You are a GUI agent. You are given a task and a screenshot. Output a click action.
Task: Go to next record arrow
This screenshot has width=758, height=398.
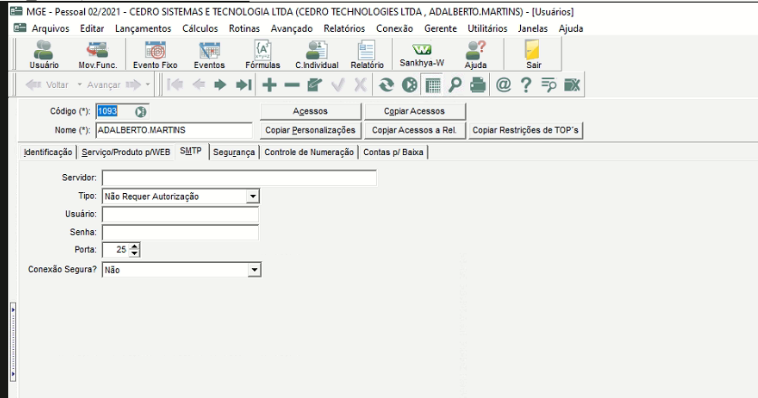click(220, 85)
